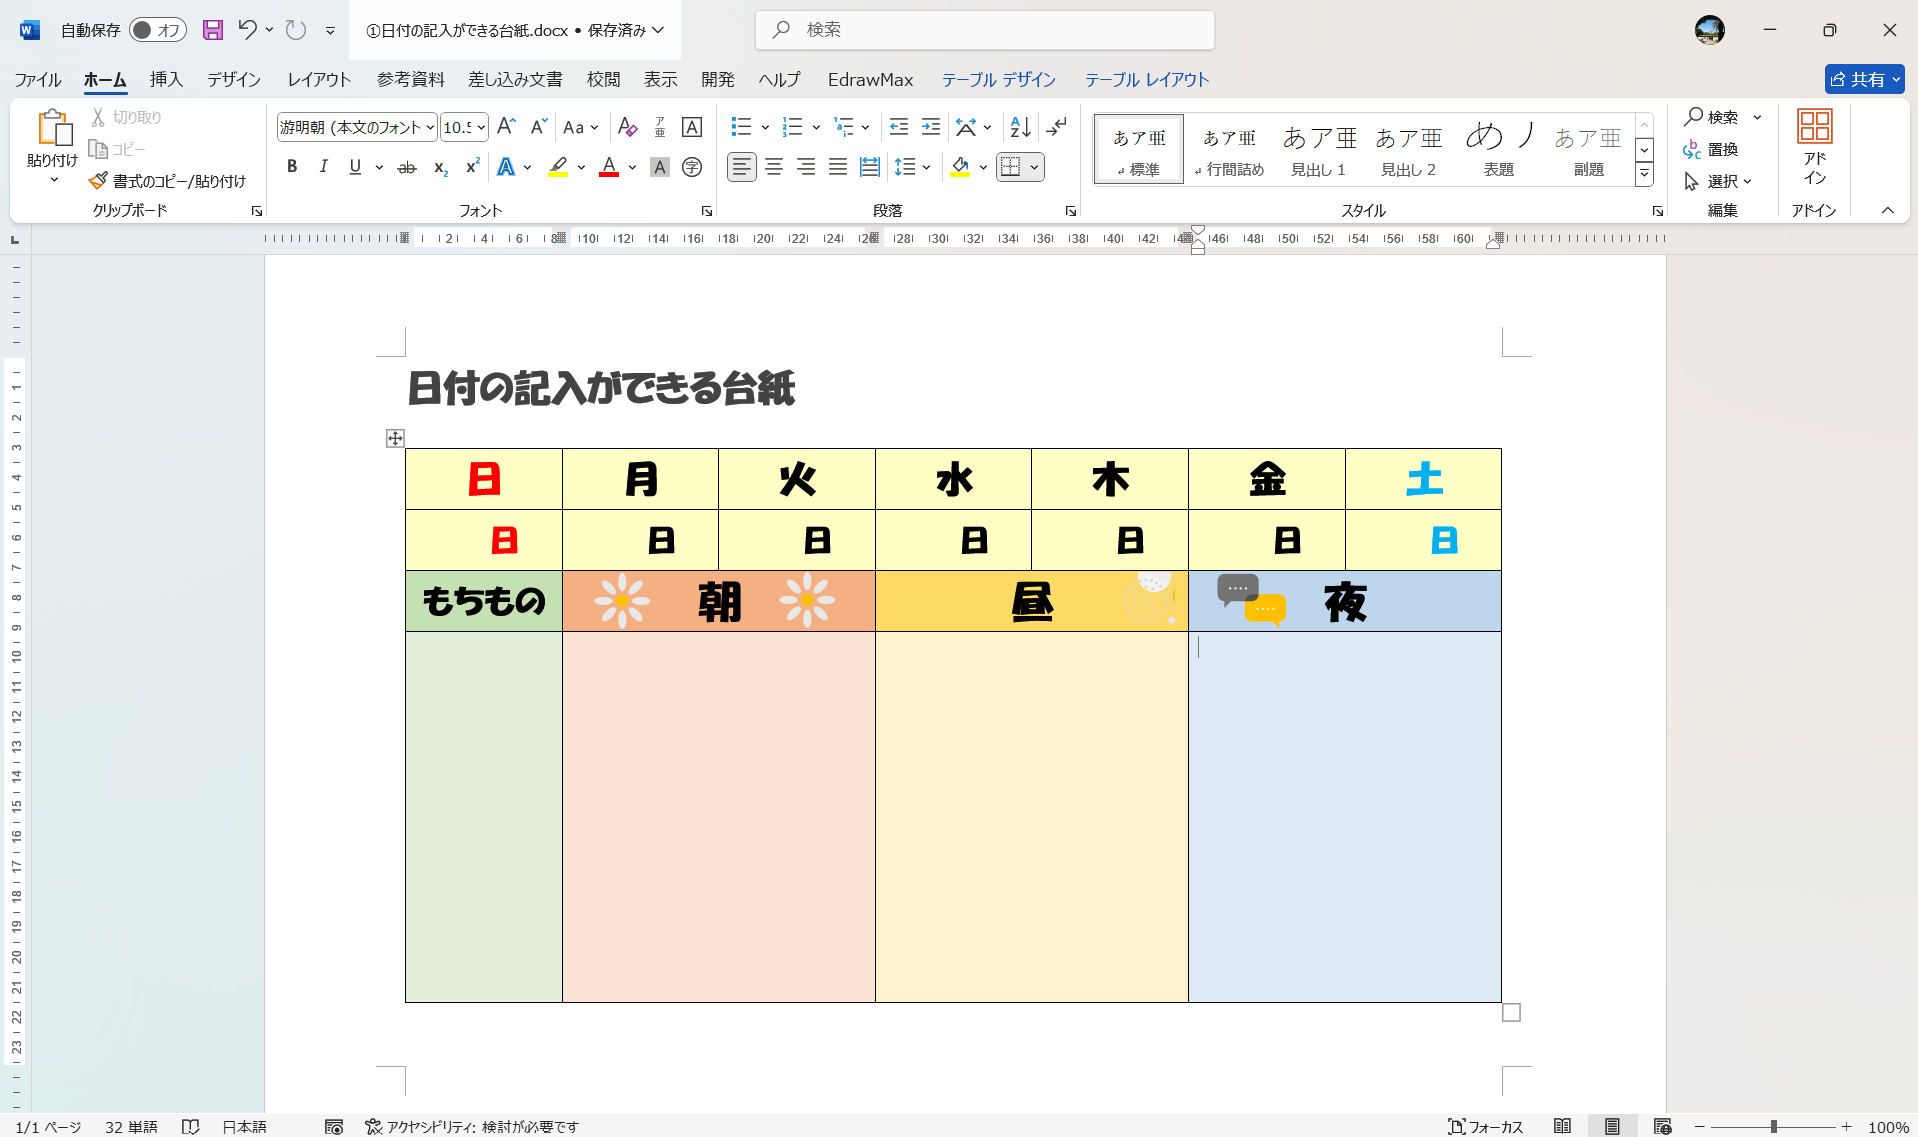
Task: Expand the Styles gallery with its lower arrow
Action: (1644, 172)
